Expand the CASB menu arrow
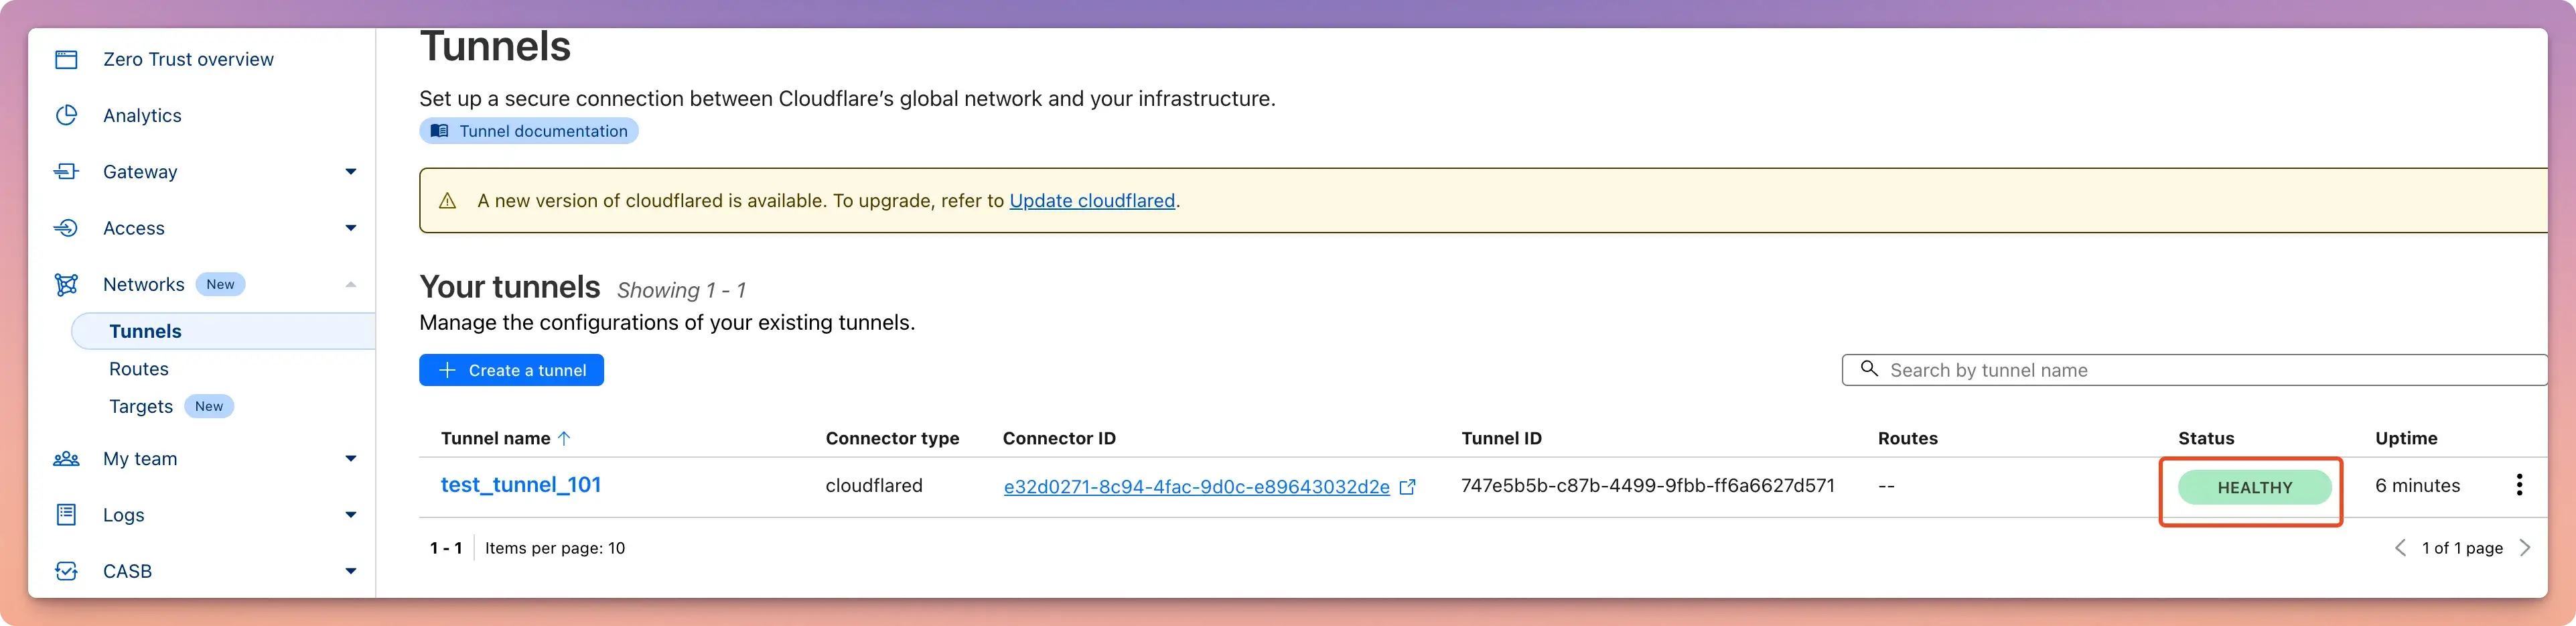The height and width of the screenshot is (626, 2576). coord(350,571)
